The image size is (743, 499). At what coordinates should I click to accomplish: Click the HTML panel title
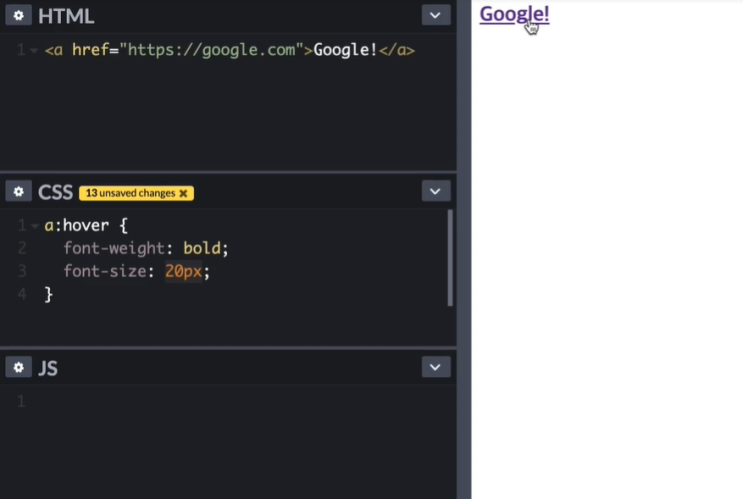coord(66,16)
